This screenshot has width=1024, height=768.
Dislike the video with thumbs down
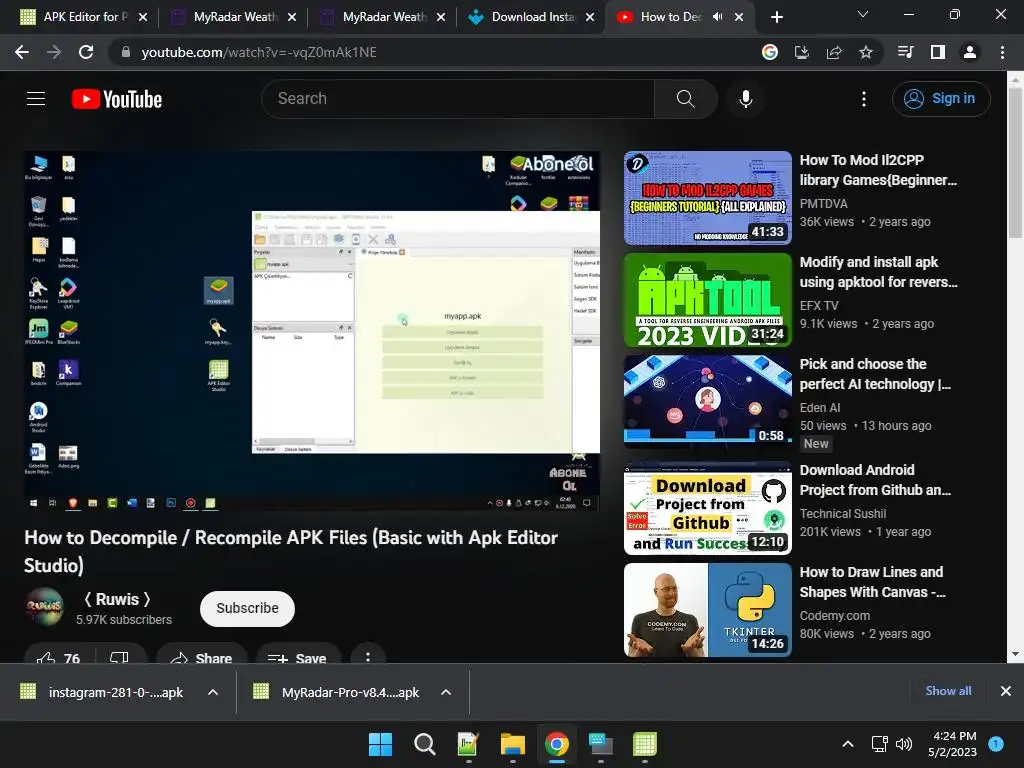click(x=120, y=655)
